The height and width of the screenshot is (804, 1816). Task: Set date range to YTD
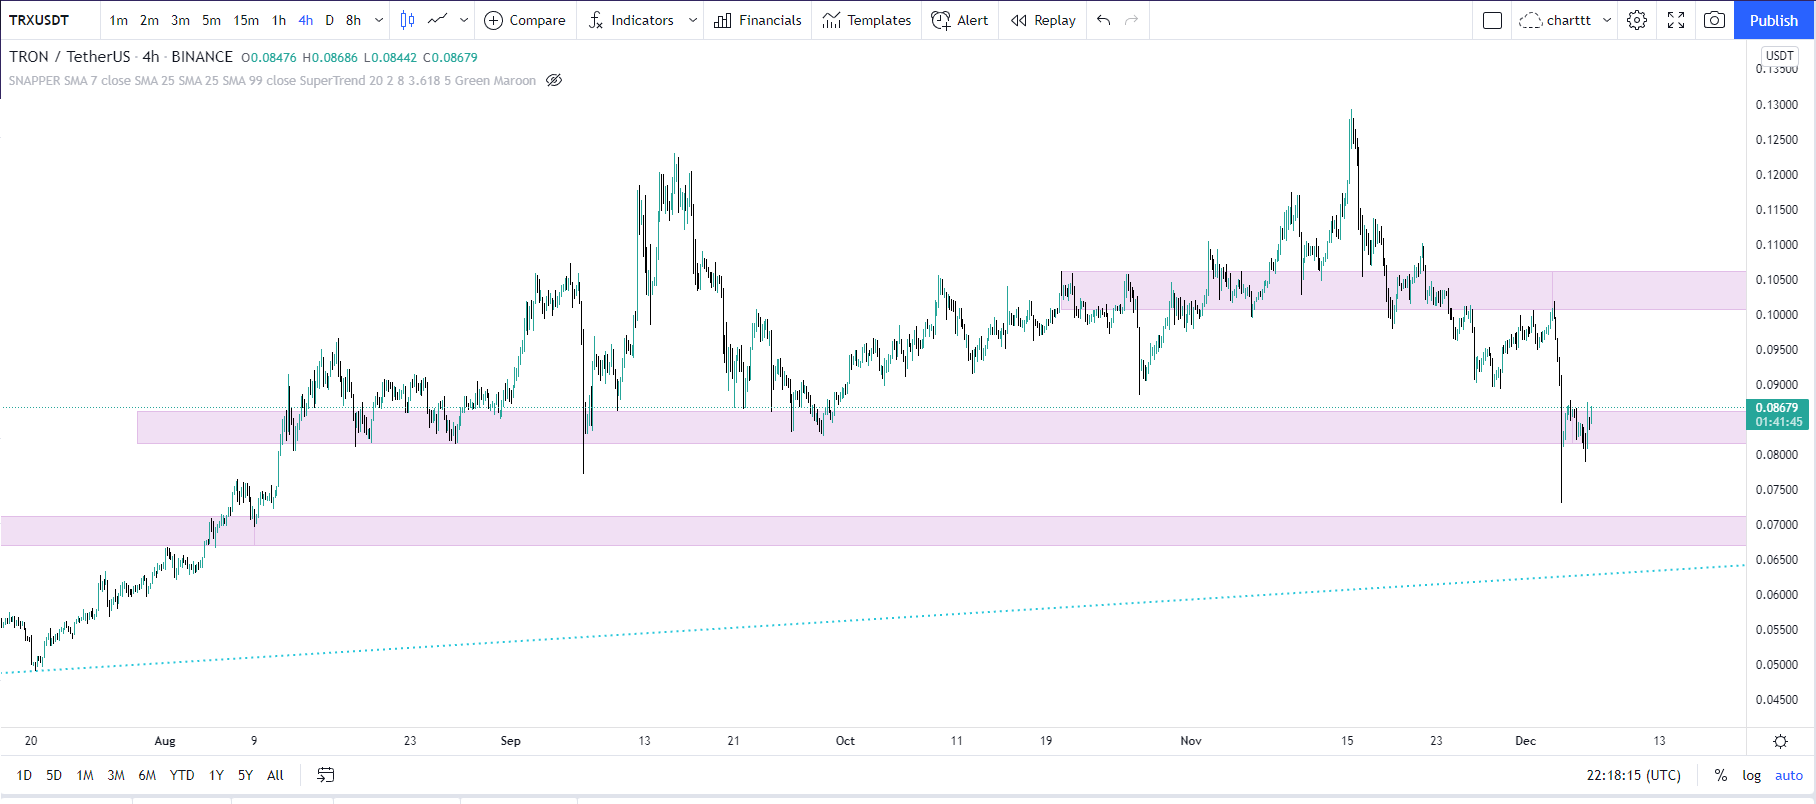pyautogui.click(x=182, y=775)
